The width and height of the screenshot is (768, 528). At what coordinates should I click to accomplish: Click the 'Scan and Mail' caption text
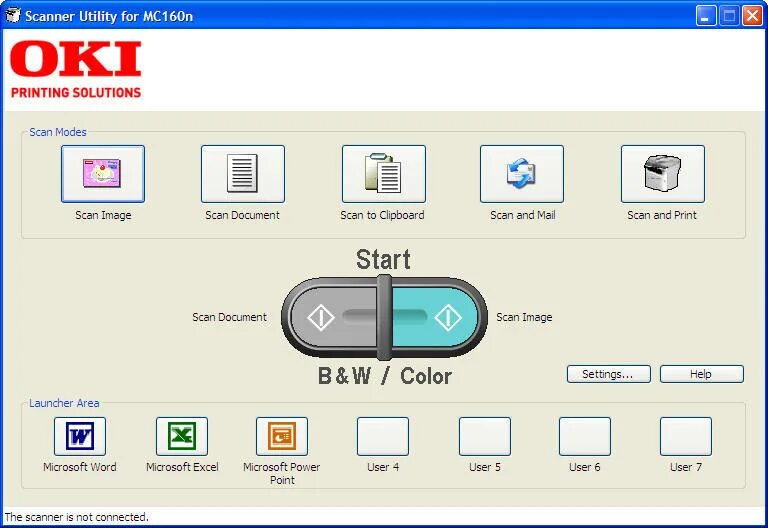pos(523,215)
